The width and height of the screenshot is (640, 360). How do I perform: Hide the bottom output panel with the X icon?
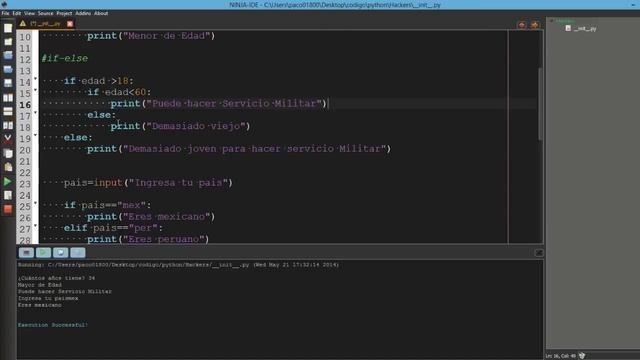pos(539,253)
